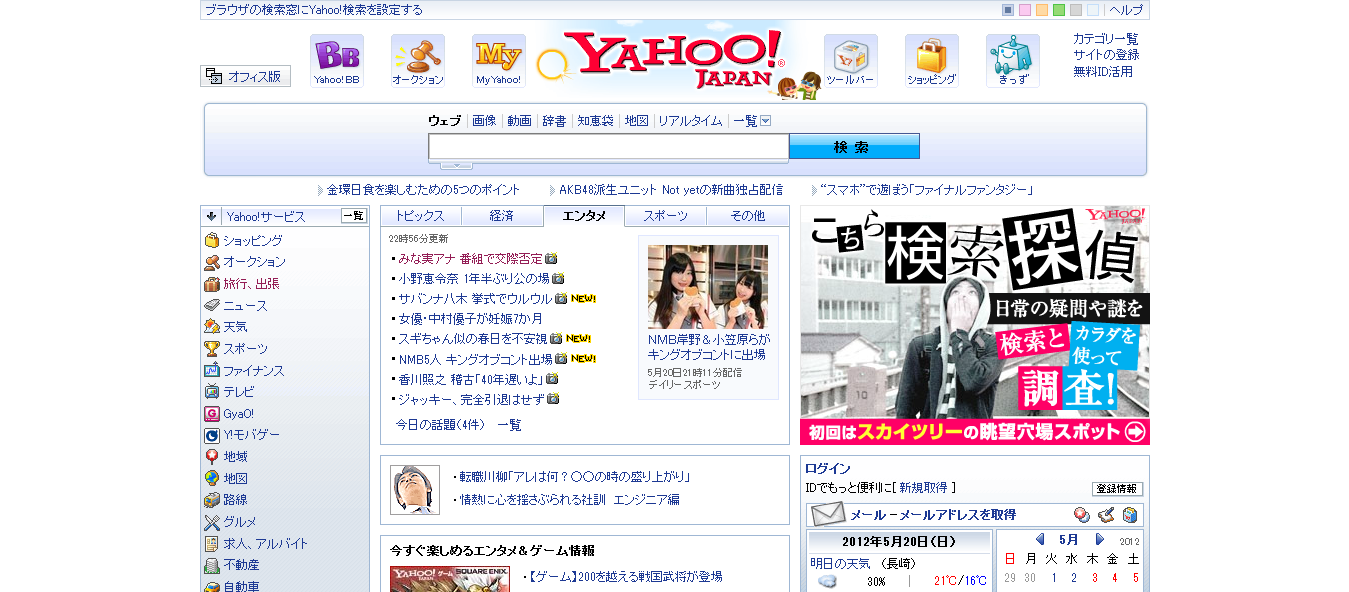This screenshot has height=592, width=1349.
Task: Open the オークション gavel icon in header
Action: pos(418,61)
